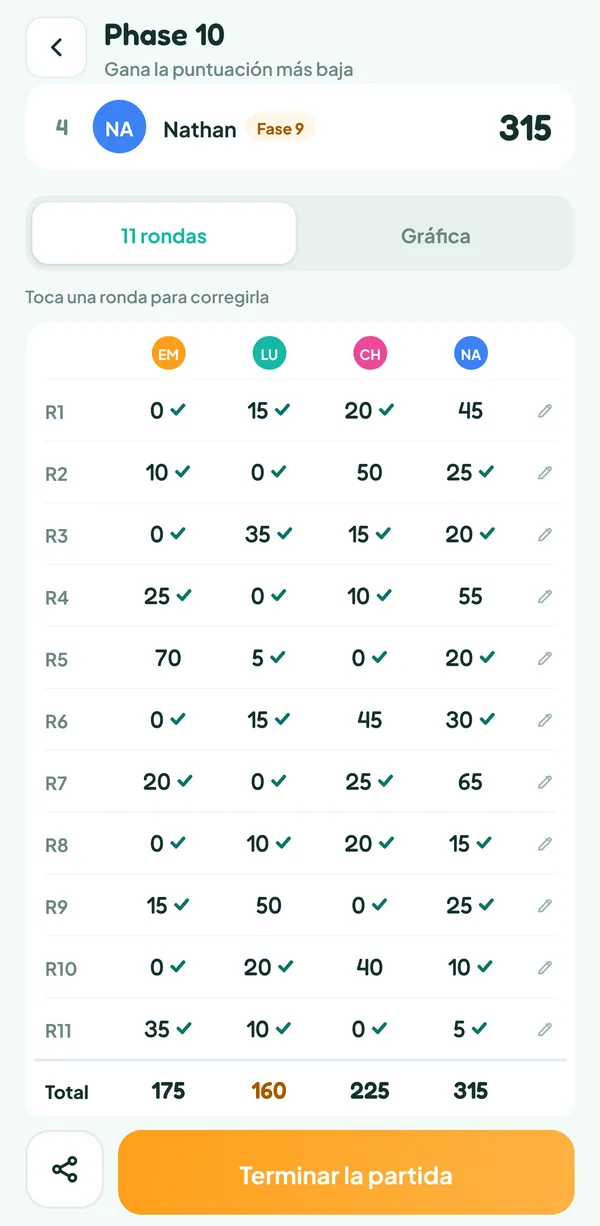
Task: Edit round R1 with its pencil icon
Action: [x=545, y=410]
